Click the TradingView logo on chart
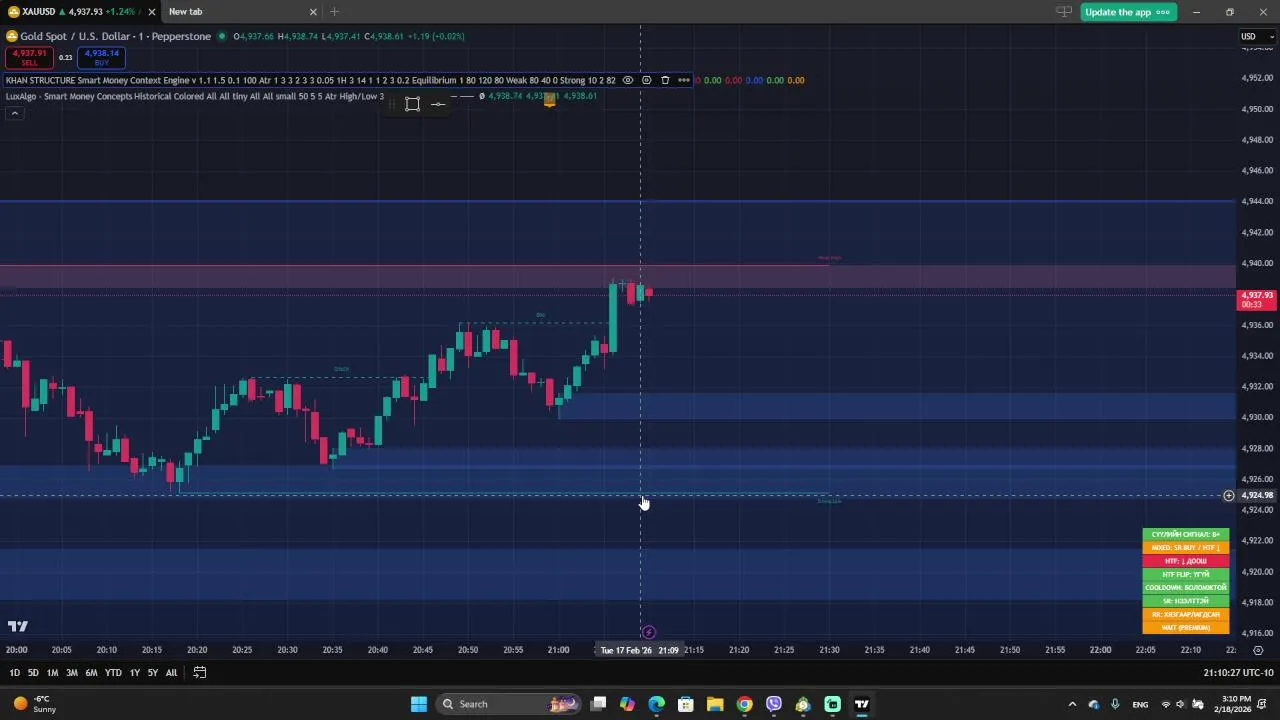1280x720 pixels. pos(18,627)
